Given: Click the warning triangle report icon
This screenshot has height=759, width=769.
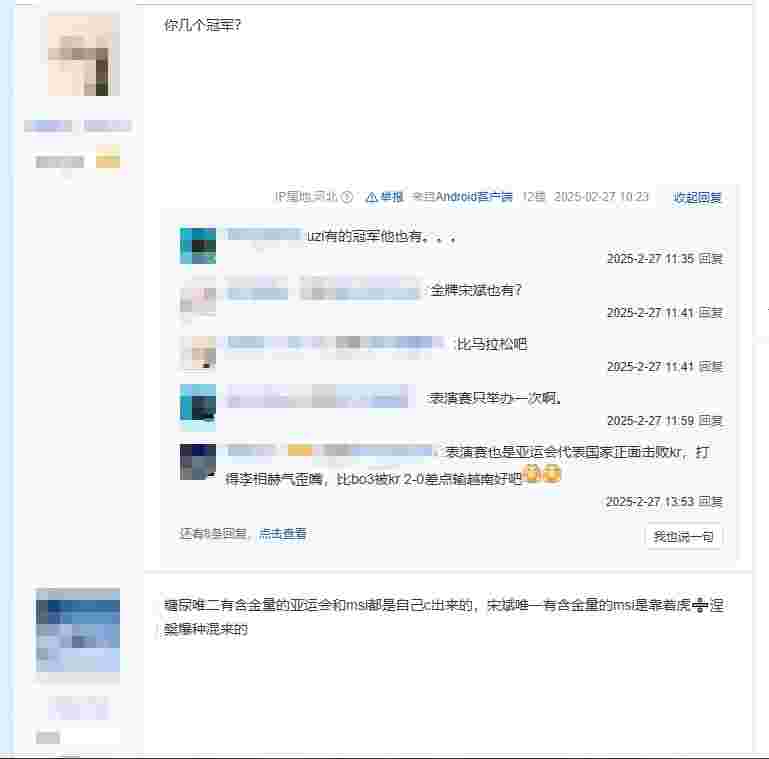Looking at the screenshot, I should click(372, 197).
